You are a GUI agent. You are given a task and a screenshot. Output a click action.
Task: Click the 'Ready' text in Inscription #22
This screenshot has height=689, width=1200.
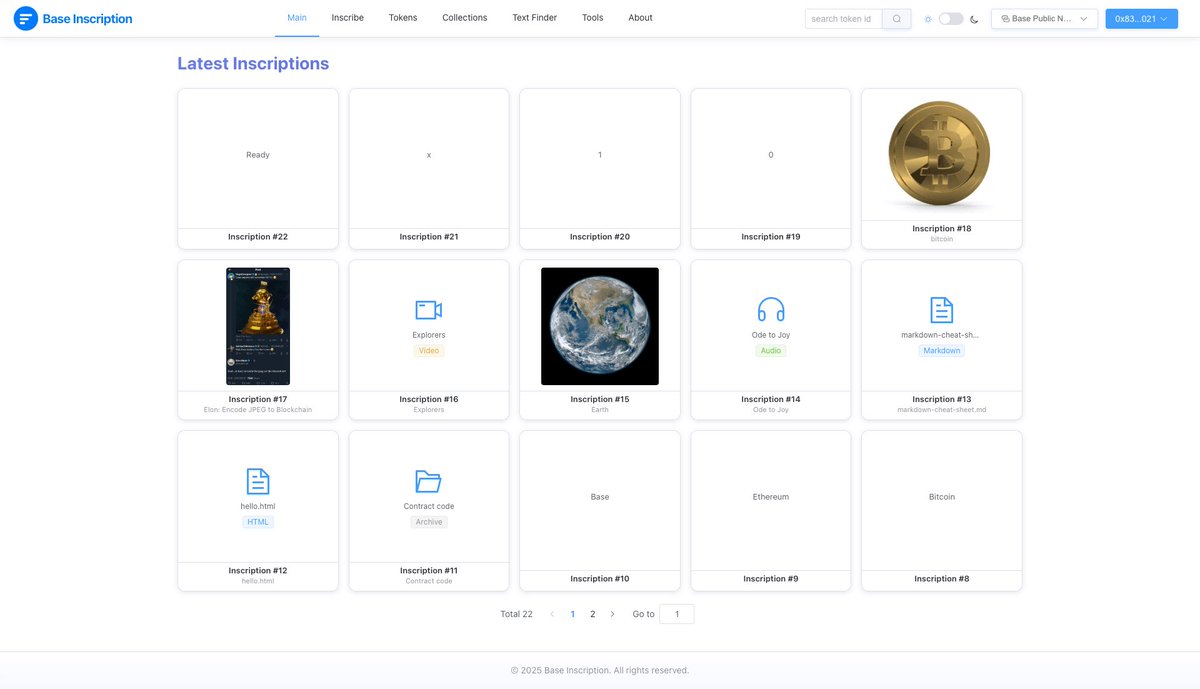[x=258, y=155]
